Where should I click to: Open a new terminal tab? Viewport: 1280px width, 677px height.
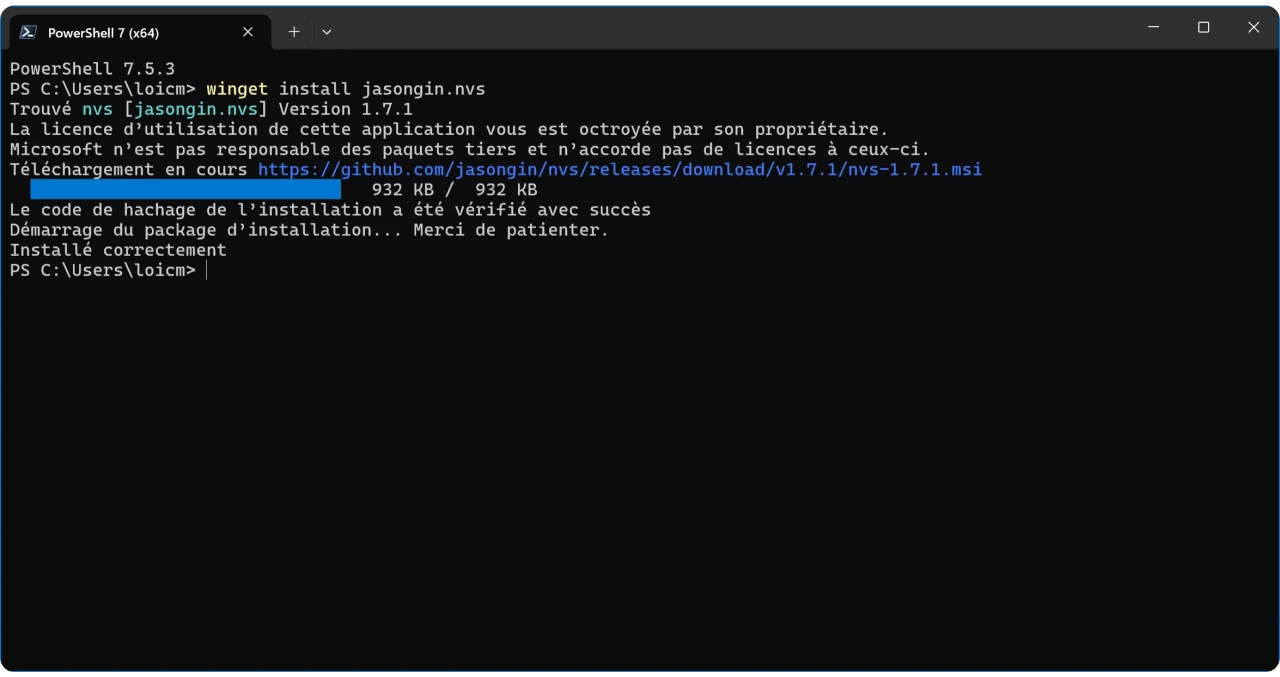coord(294,32)
